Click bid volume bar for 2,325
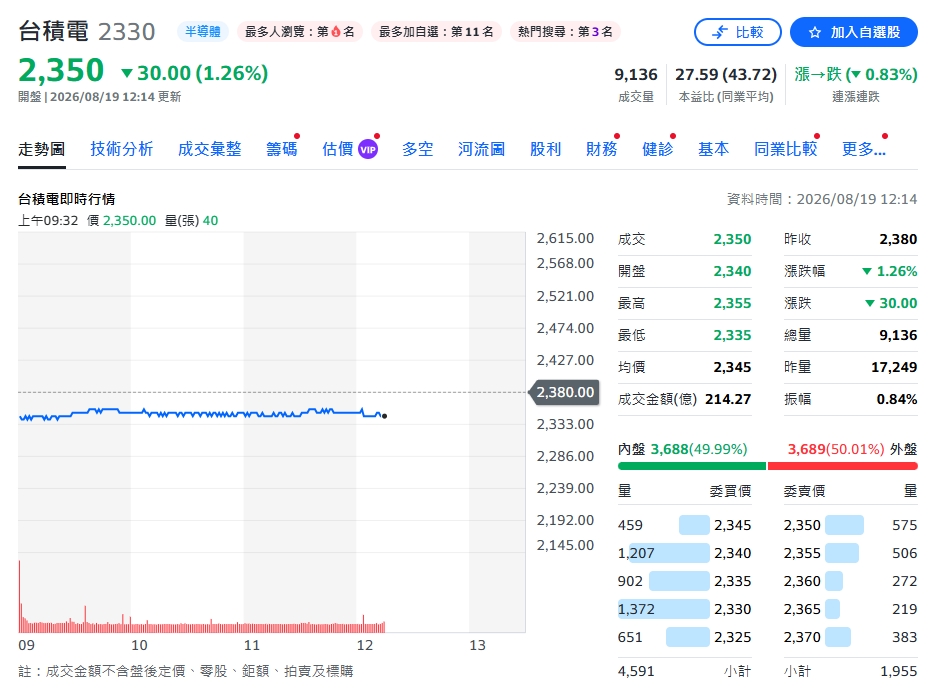Viewport: 934px width, 688px height. (687, 637)
